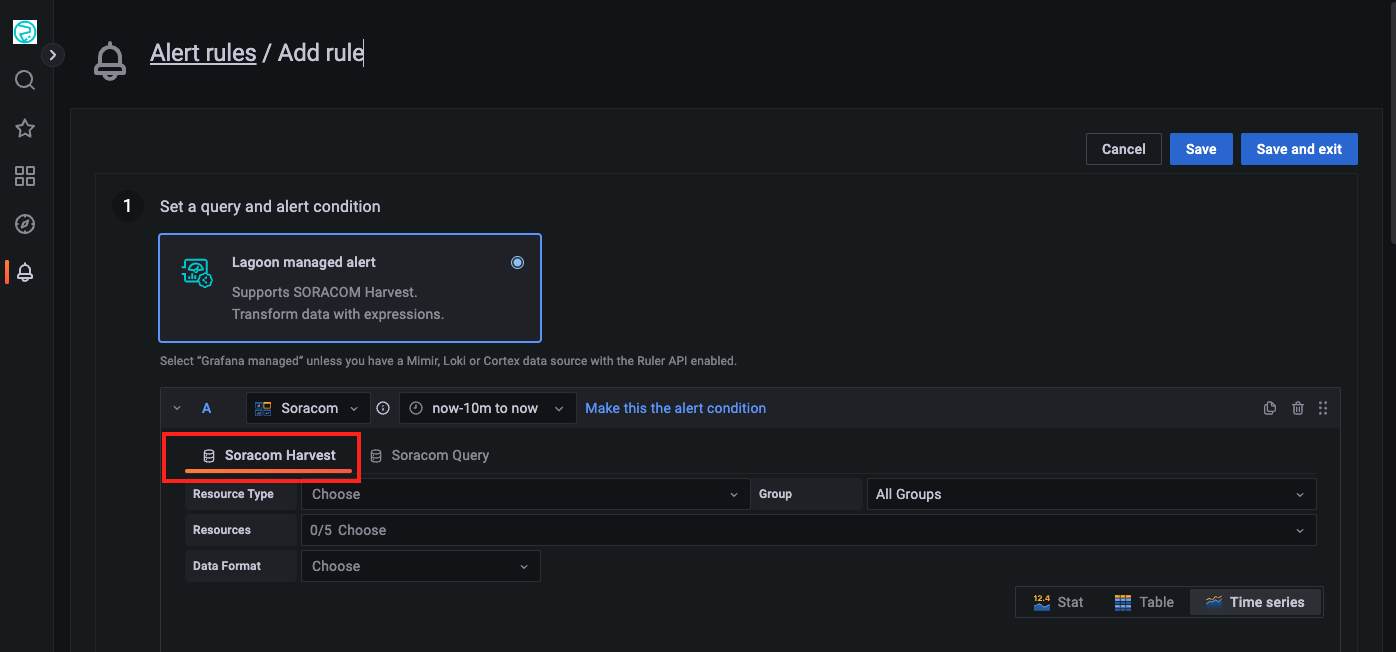Select the Stat visualization option
This screenshot has height=652, width=1396.
point(1058,602)
